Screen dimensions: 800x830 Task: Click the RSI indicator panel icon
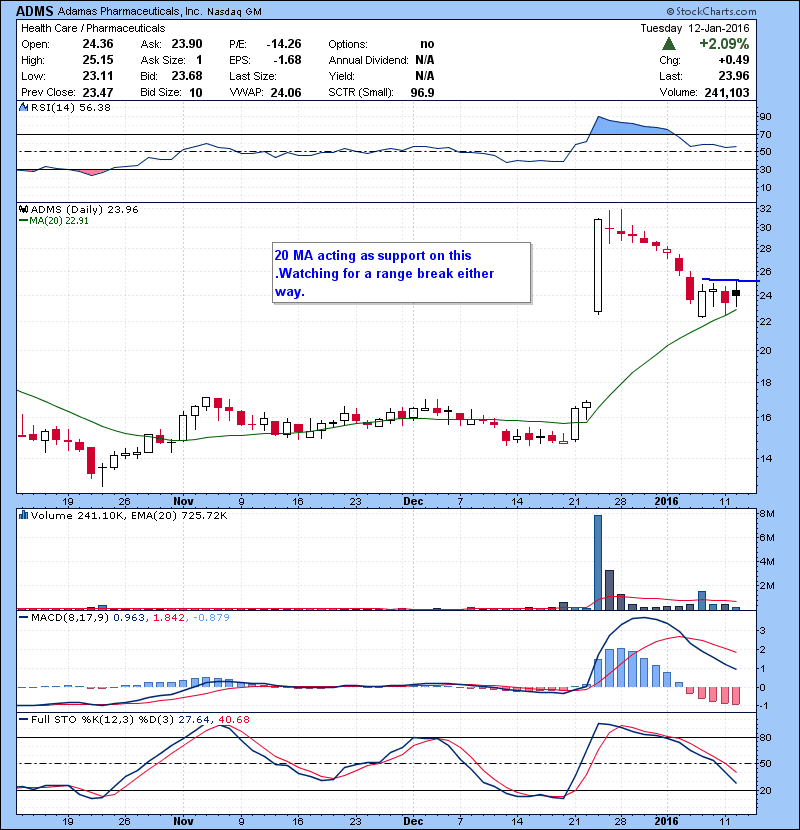(x=23, y=107)
